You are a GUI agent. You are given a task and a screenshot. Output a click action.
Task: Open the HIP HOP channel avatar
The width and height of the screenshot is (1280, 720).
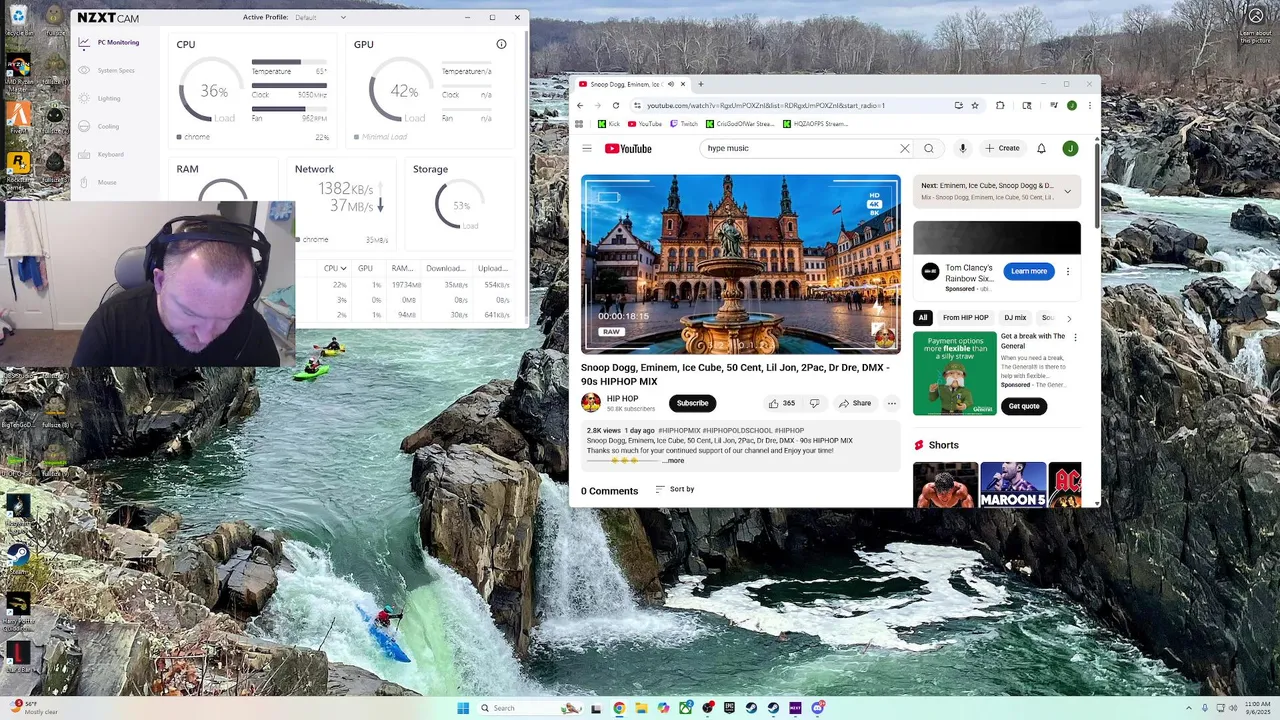[591, 402]
